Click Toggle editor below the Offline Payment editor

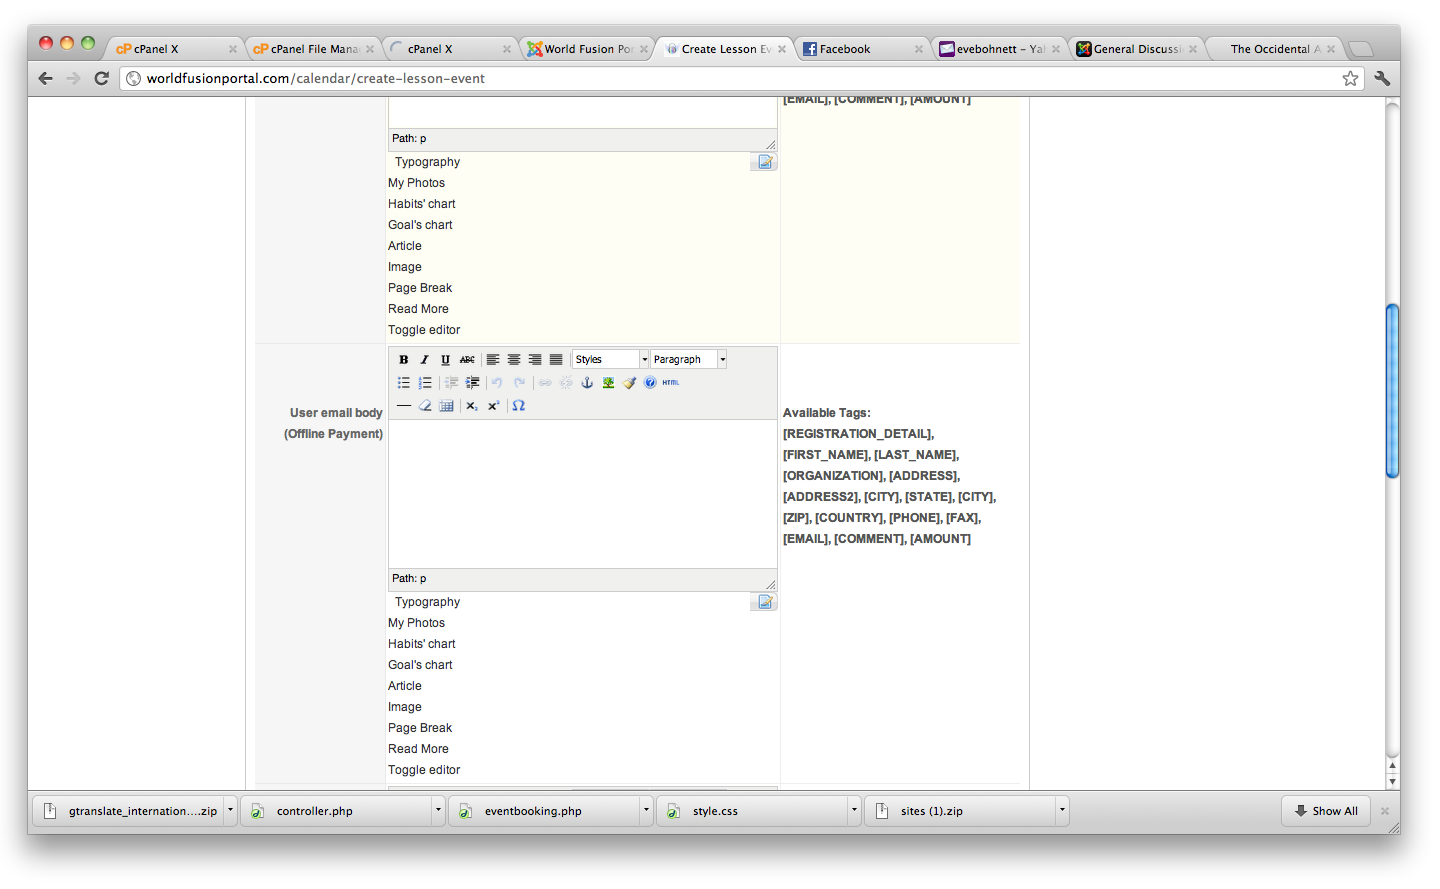coord(424,770)
